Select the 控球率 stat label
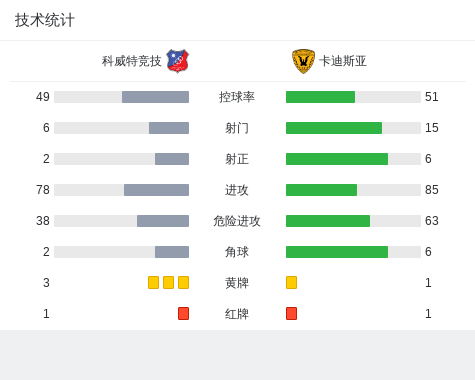Image resolution: width=475 pixels, height=380 pixels. pos(237,97)
